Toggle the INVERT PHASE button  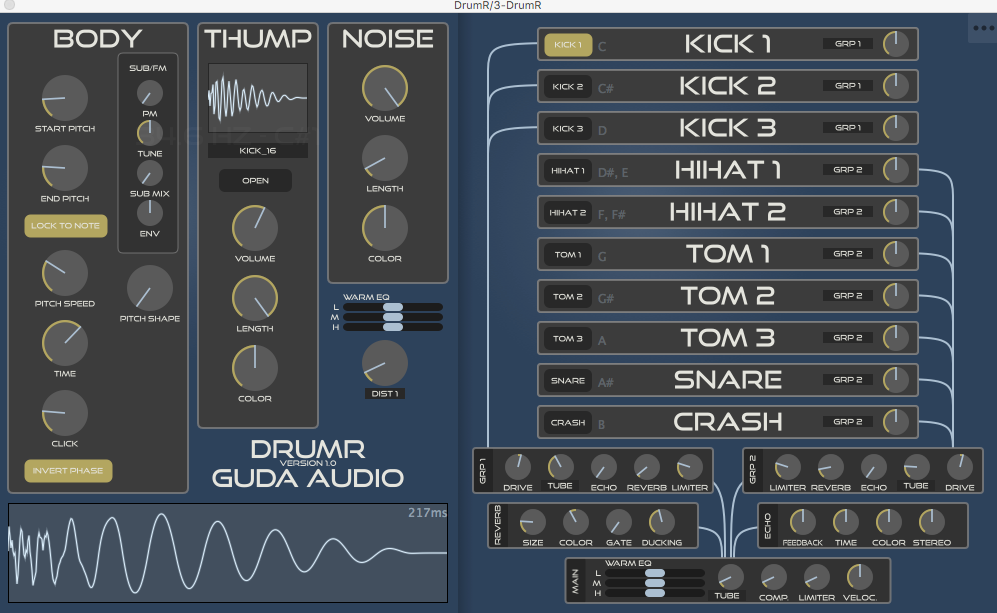(68, 471)
